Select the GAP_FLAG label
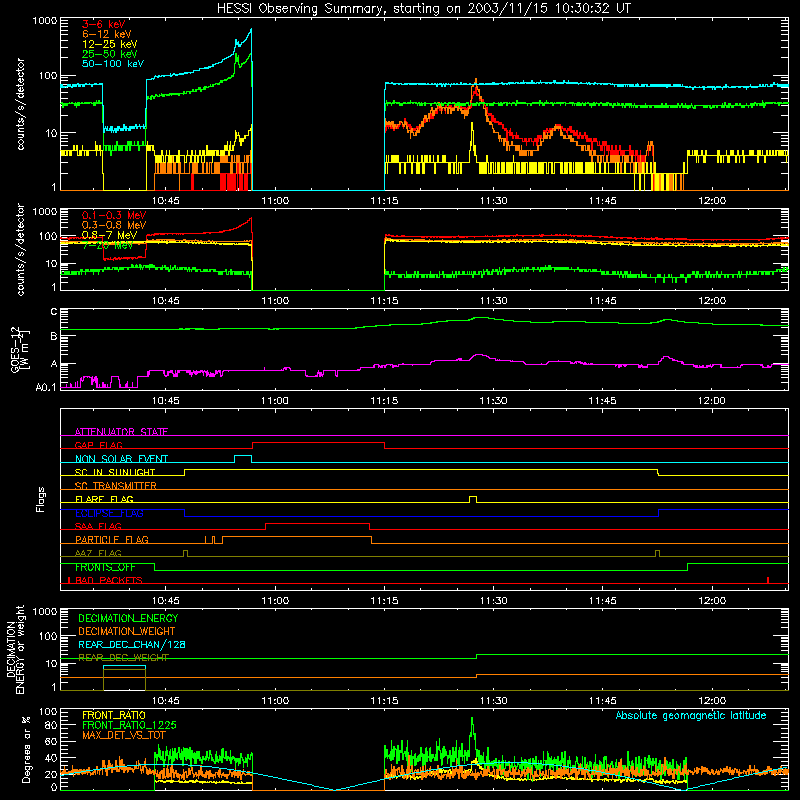 point(98,445)
